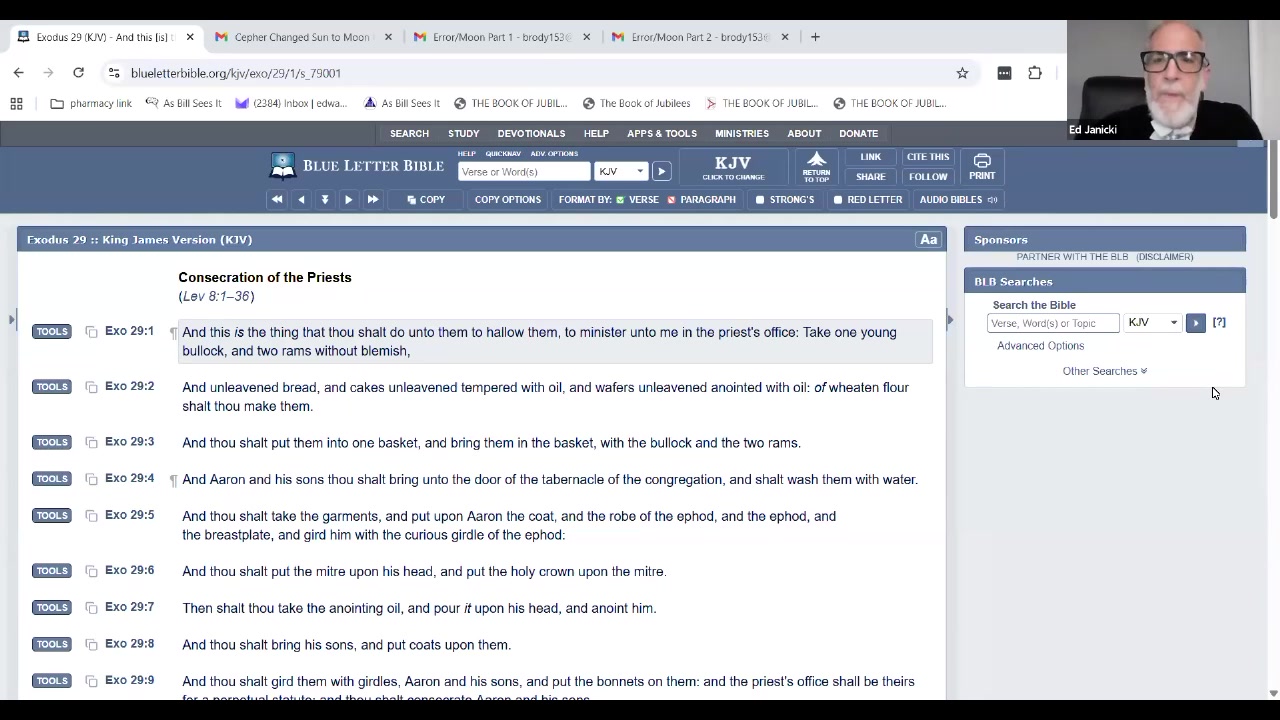
Task: Open KJV version dropdown in header search
Action: click(620, 172)
